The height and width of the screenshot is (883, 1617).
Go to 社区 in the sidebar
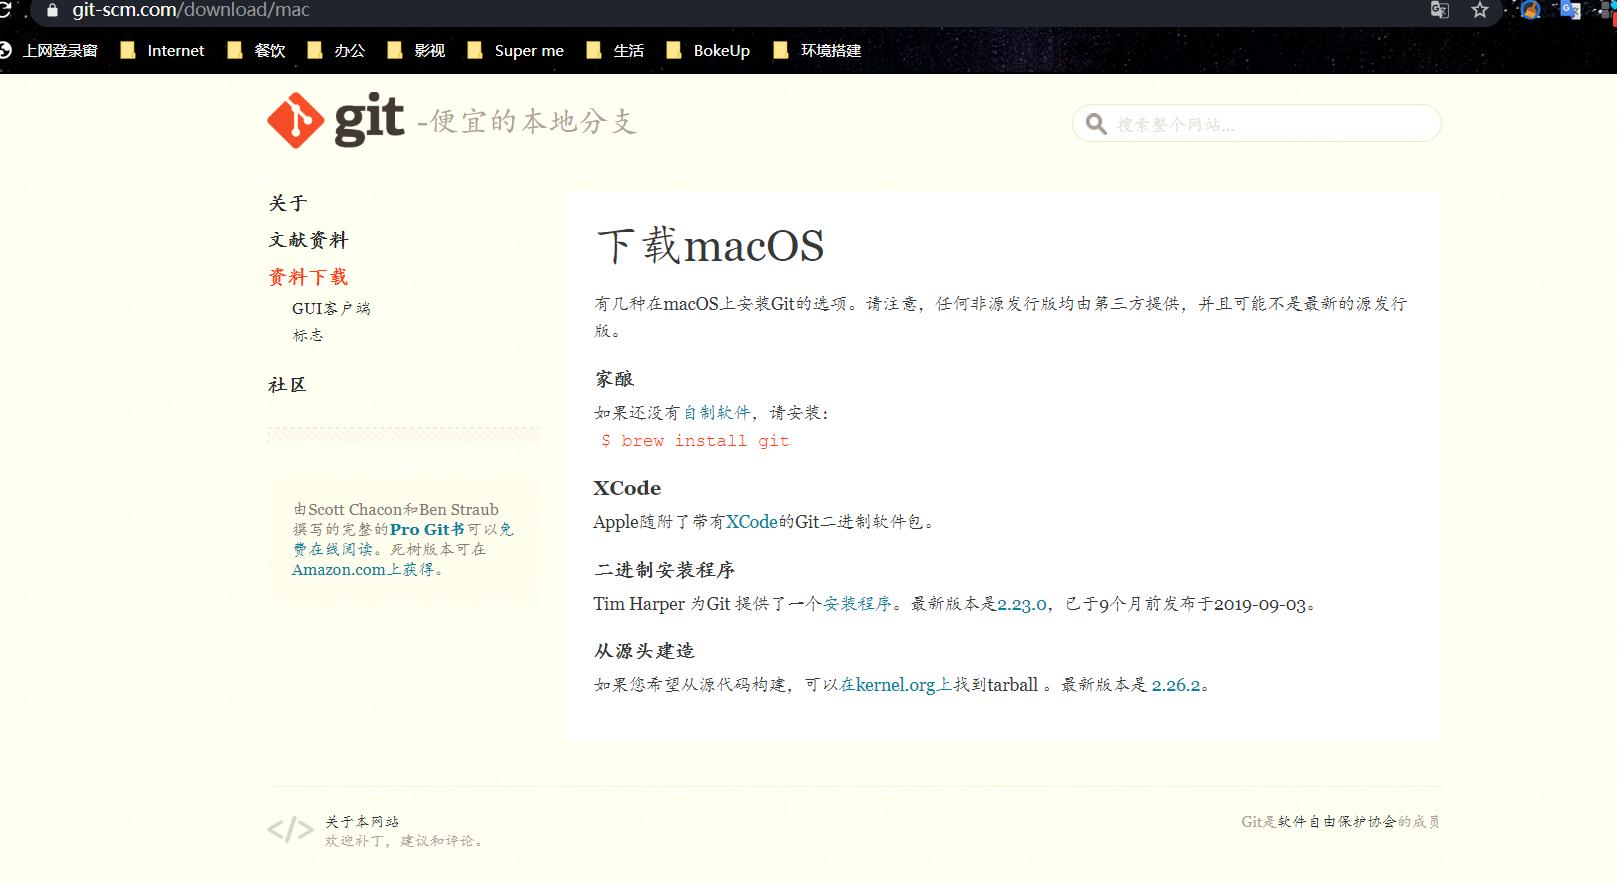coord(287,385)
